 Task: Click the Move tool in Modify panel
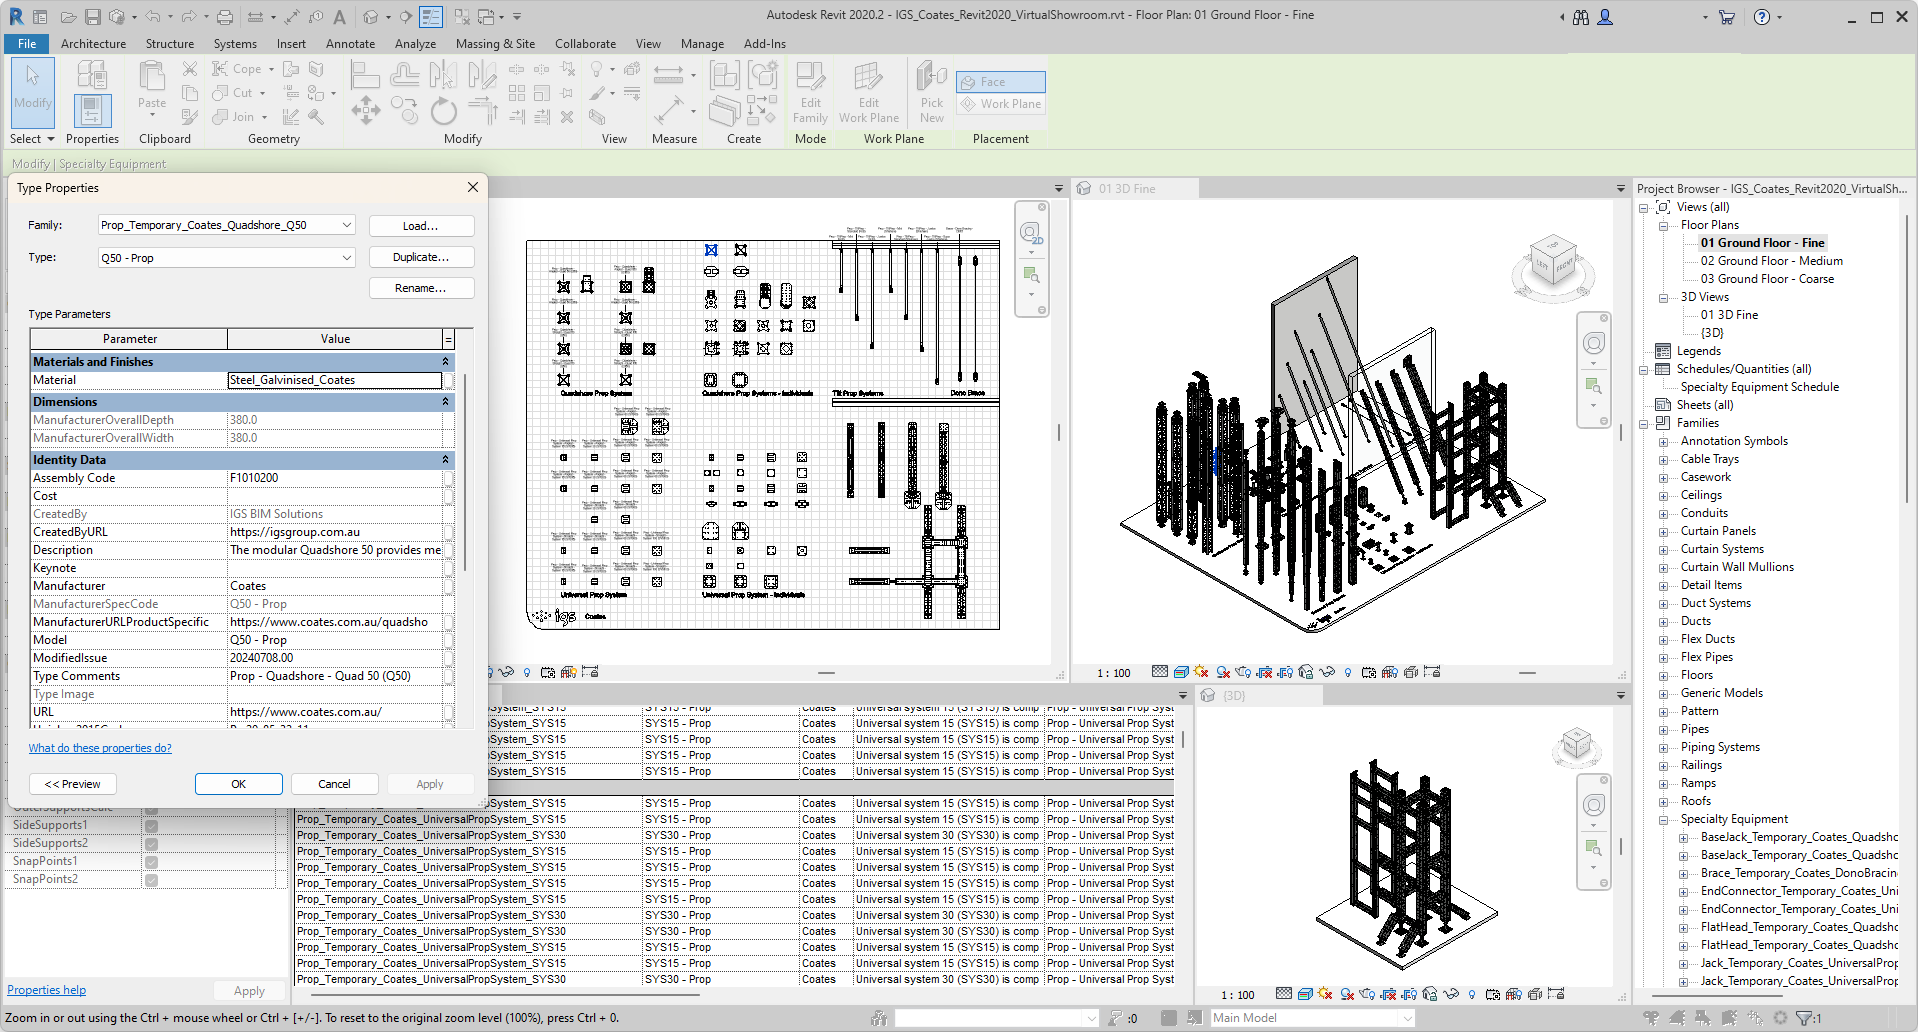[365, 110]
